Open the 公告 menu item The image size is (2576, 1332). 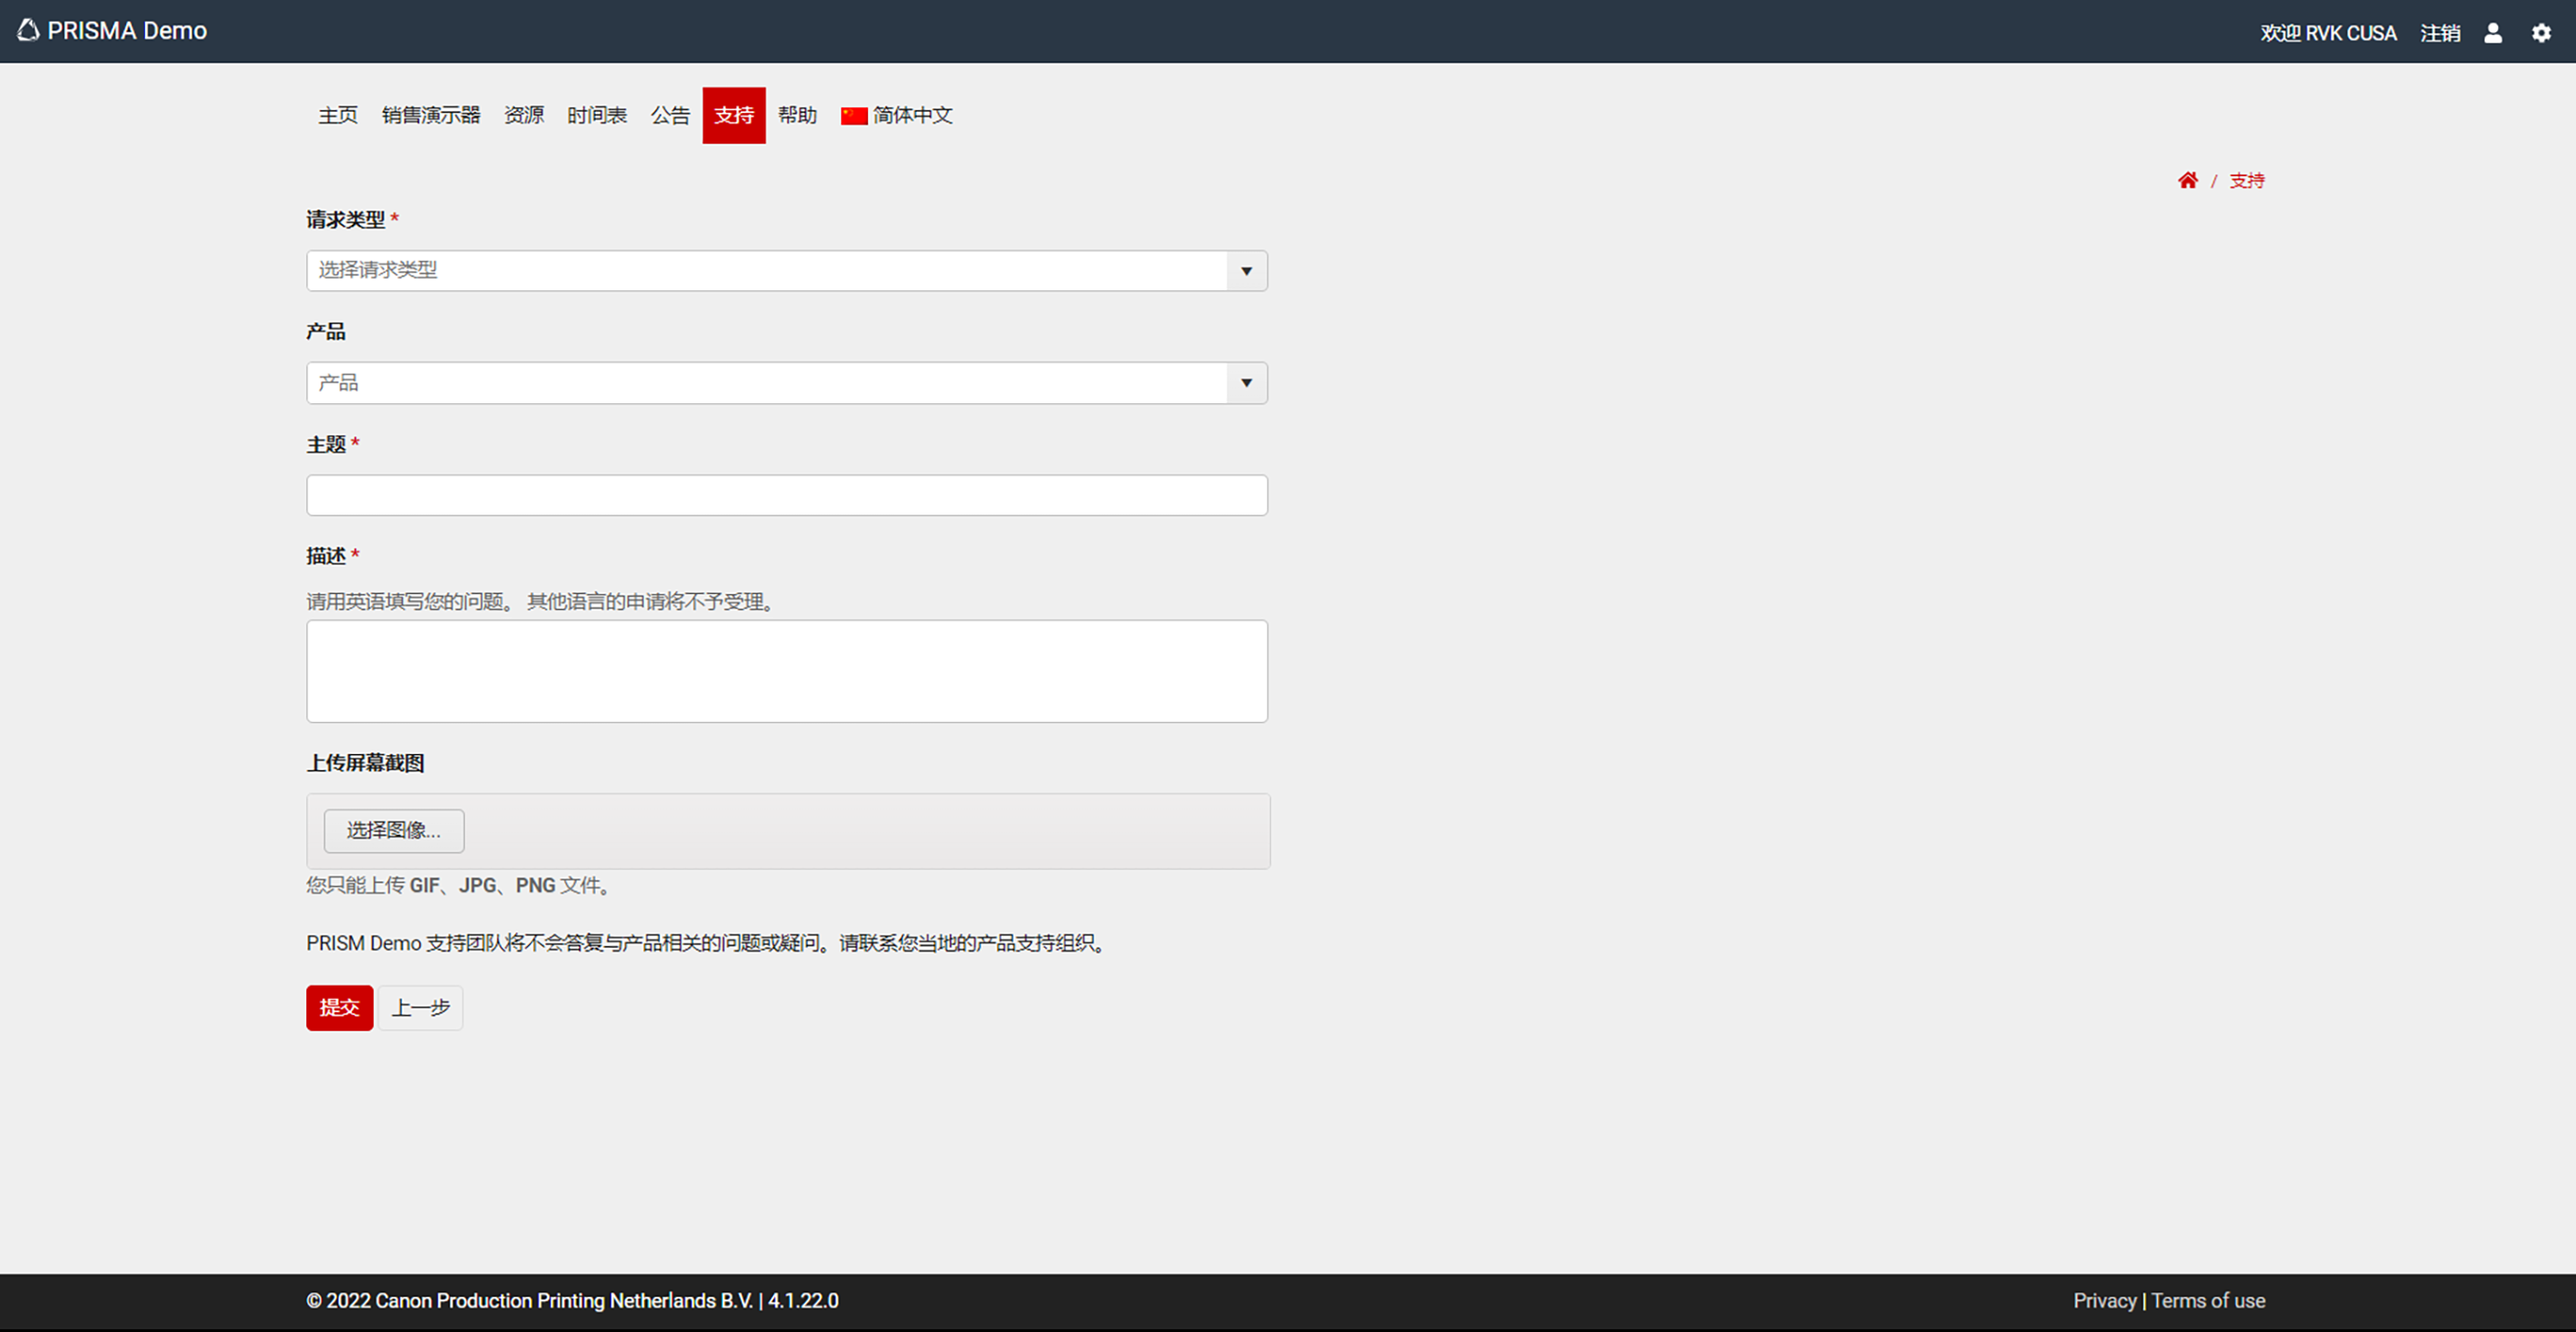670,115
